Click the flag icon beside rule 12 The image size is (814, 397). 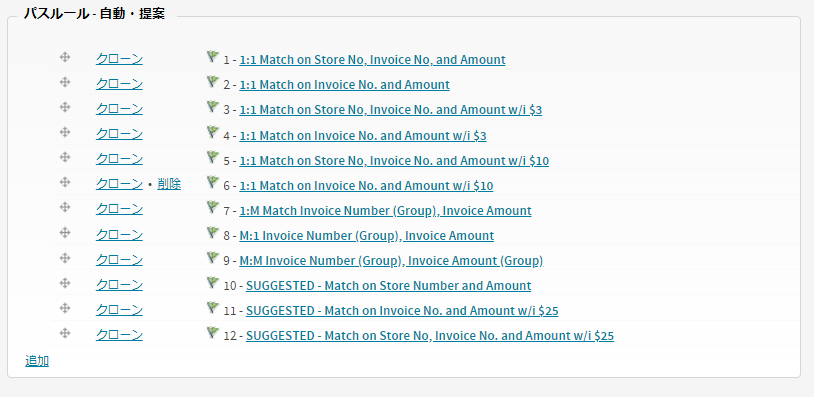click(x=213, y=332)
